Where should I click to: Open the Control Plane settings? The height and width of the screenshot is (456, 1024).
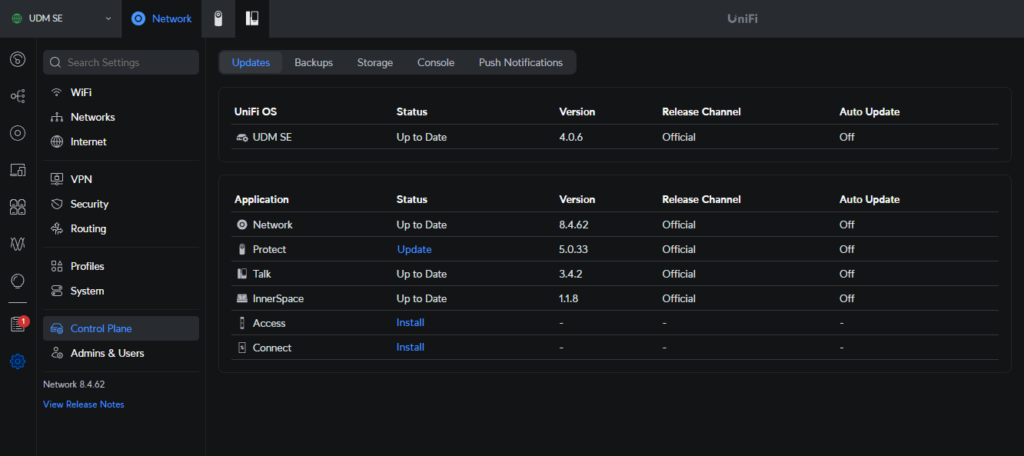121,329
